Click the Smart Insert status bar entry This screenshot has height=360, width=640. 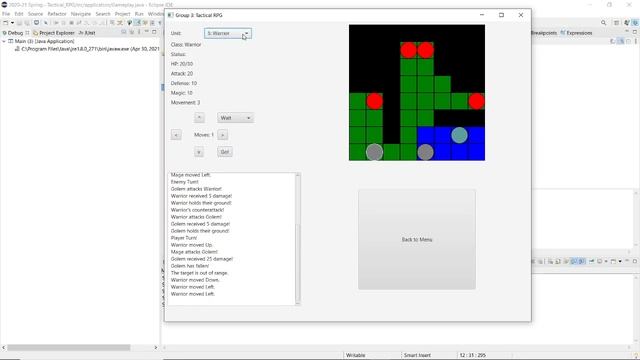pos(417,355)
